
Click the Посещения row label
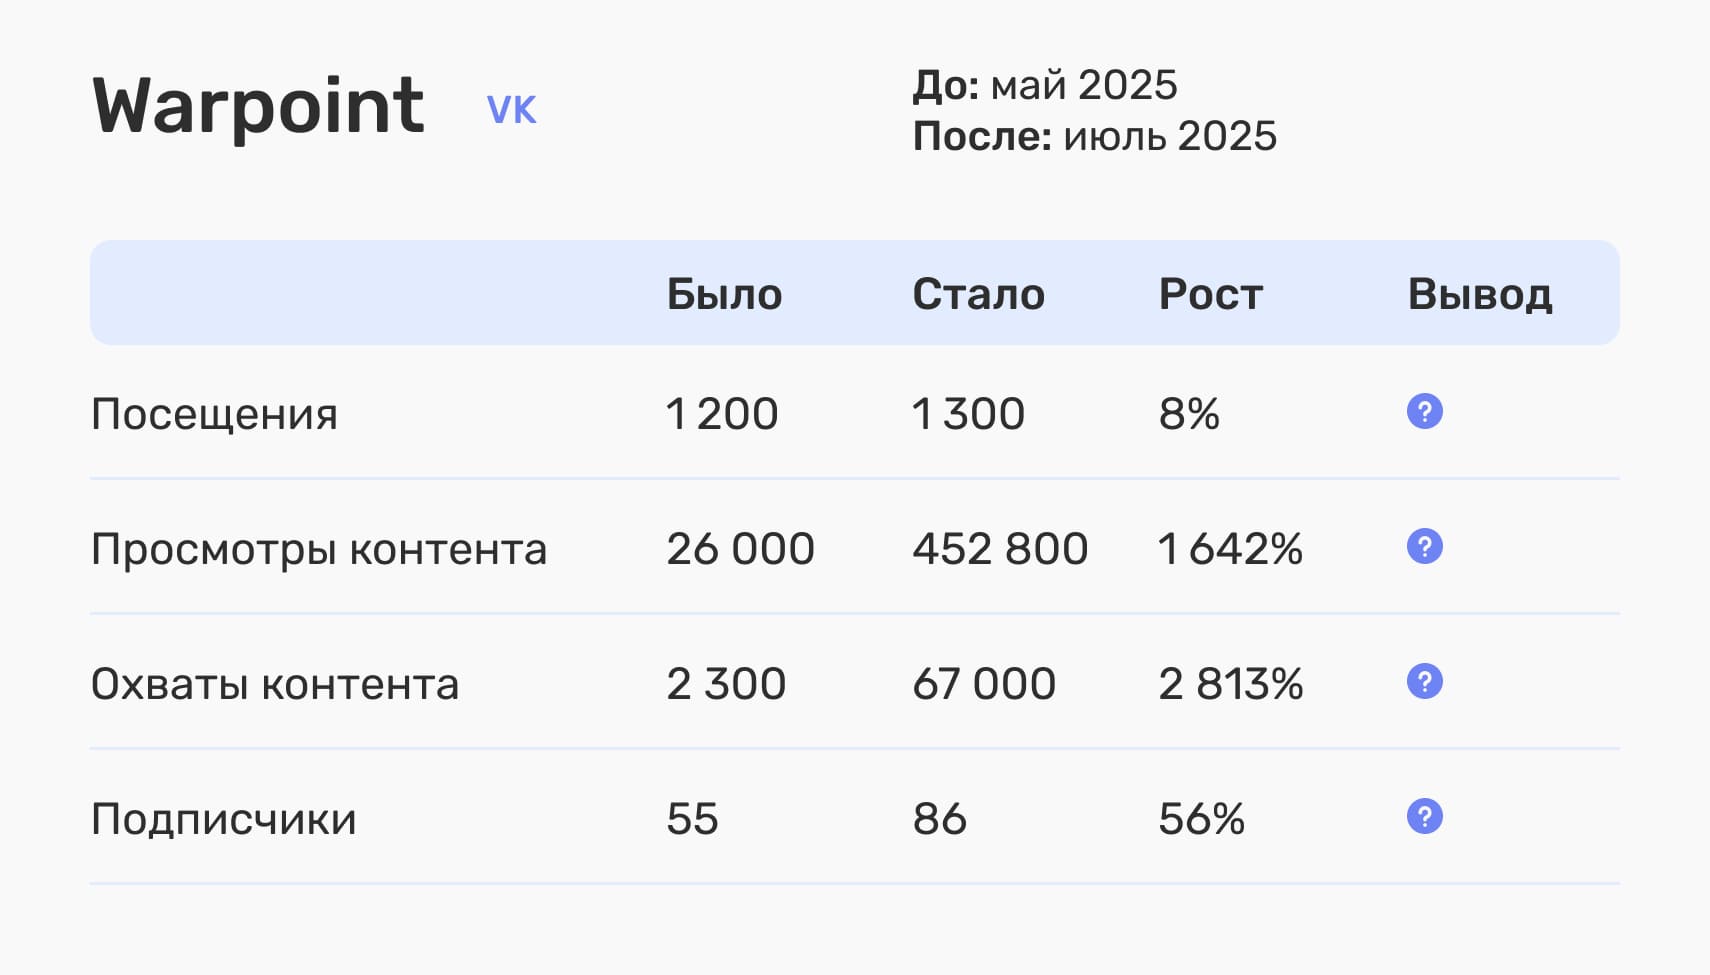point(214,414)
